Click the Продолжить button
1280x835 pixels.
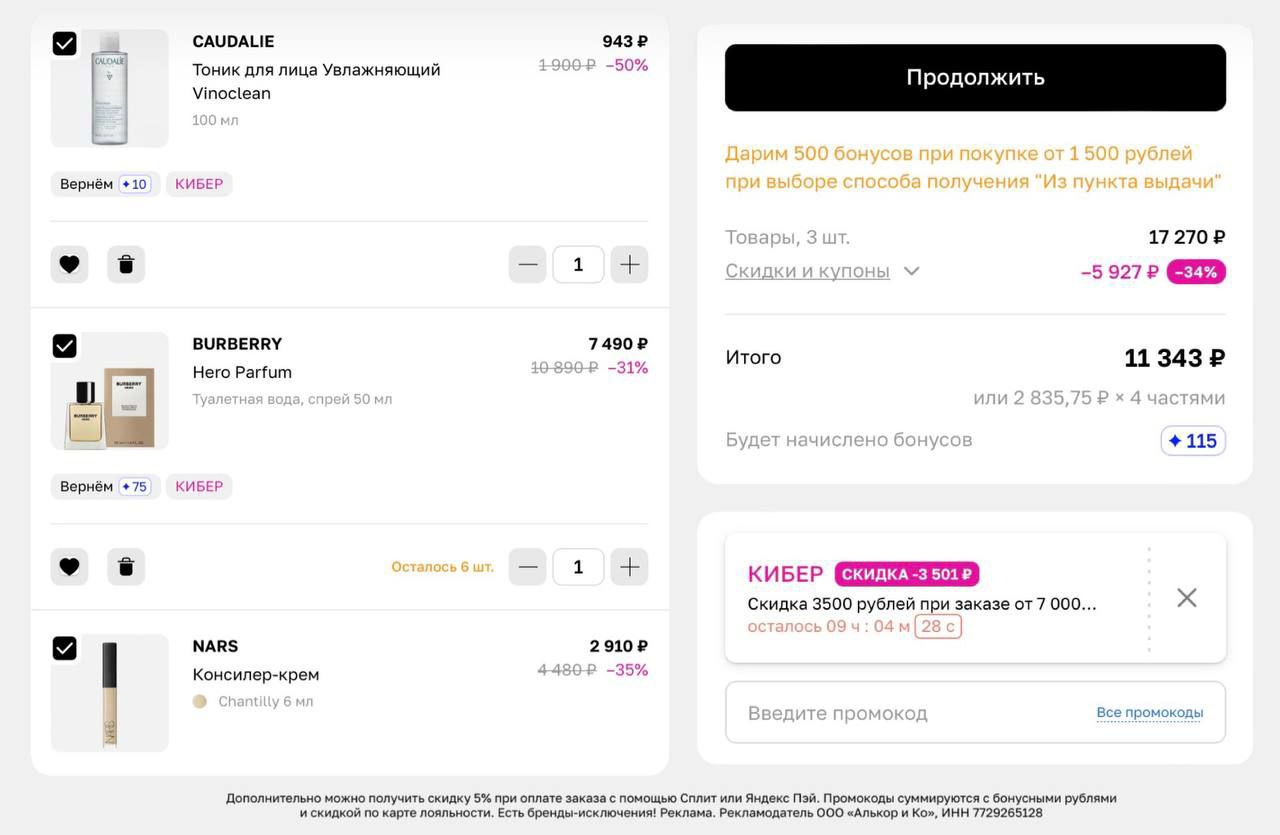pyautogui.click(x=975, y=78)
